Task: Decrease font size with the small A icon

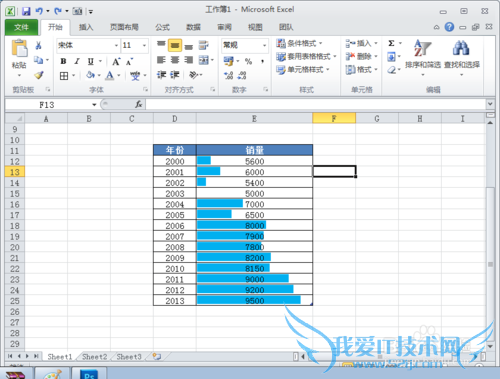Action: [x=129, y=62]
